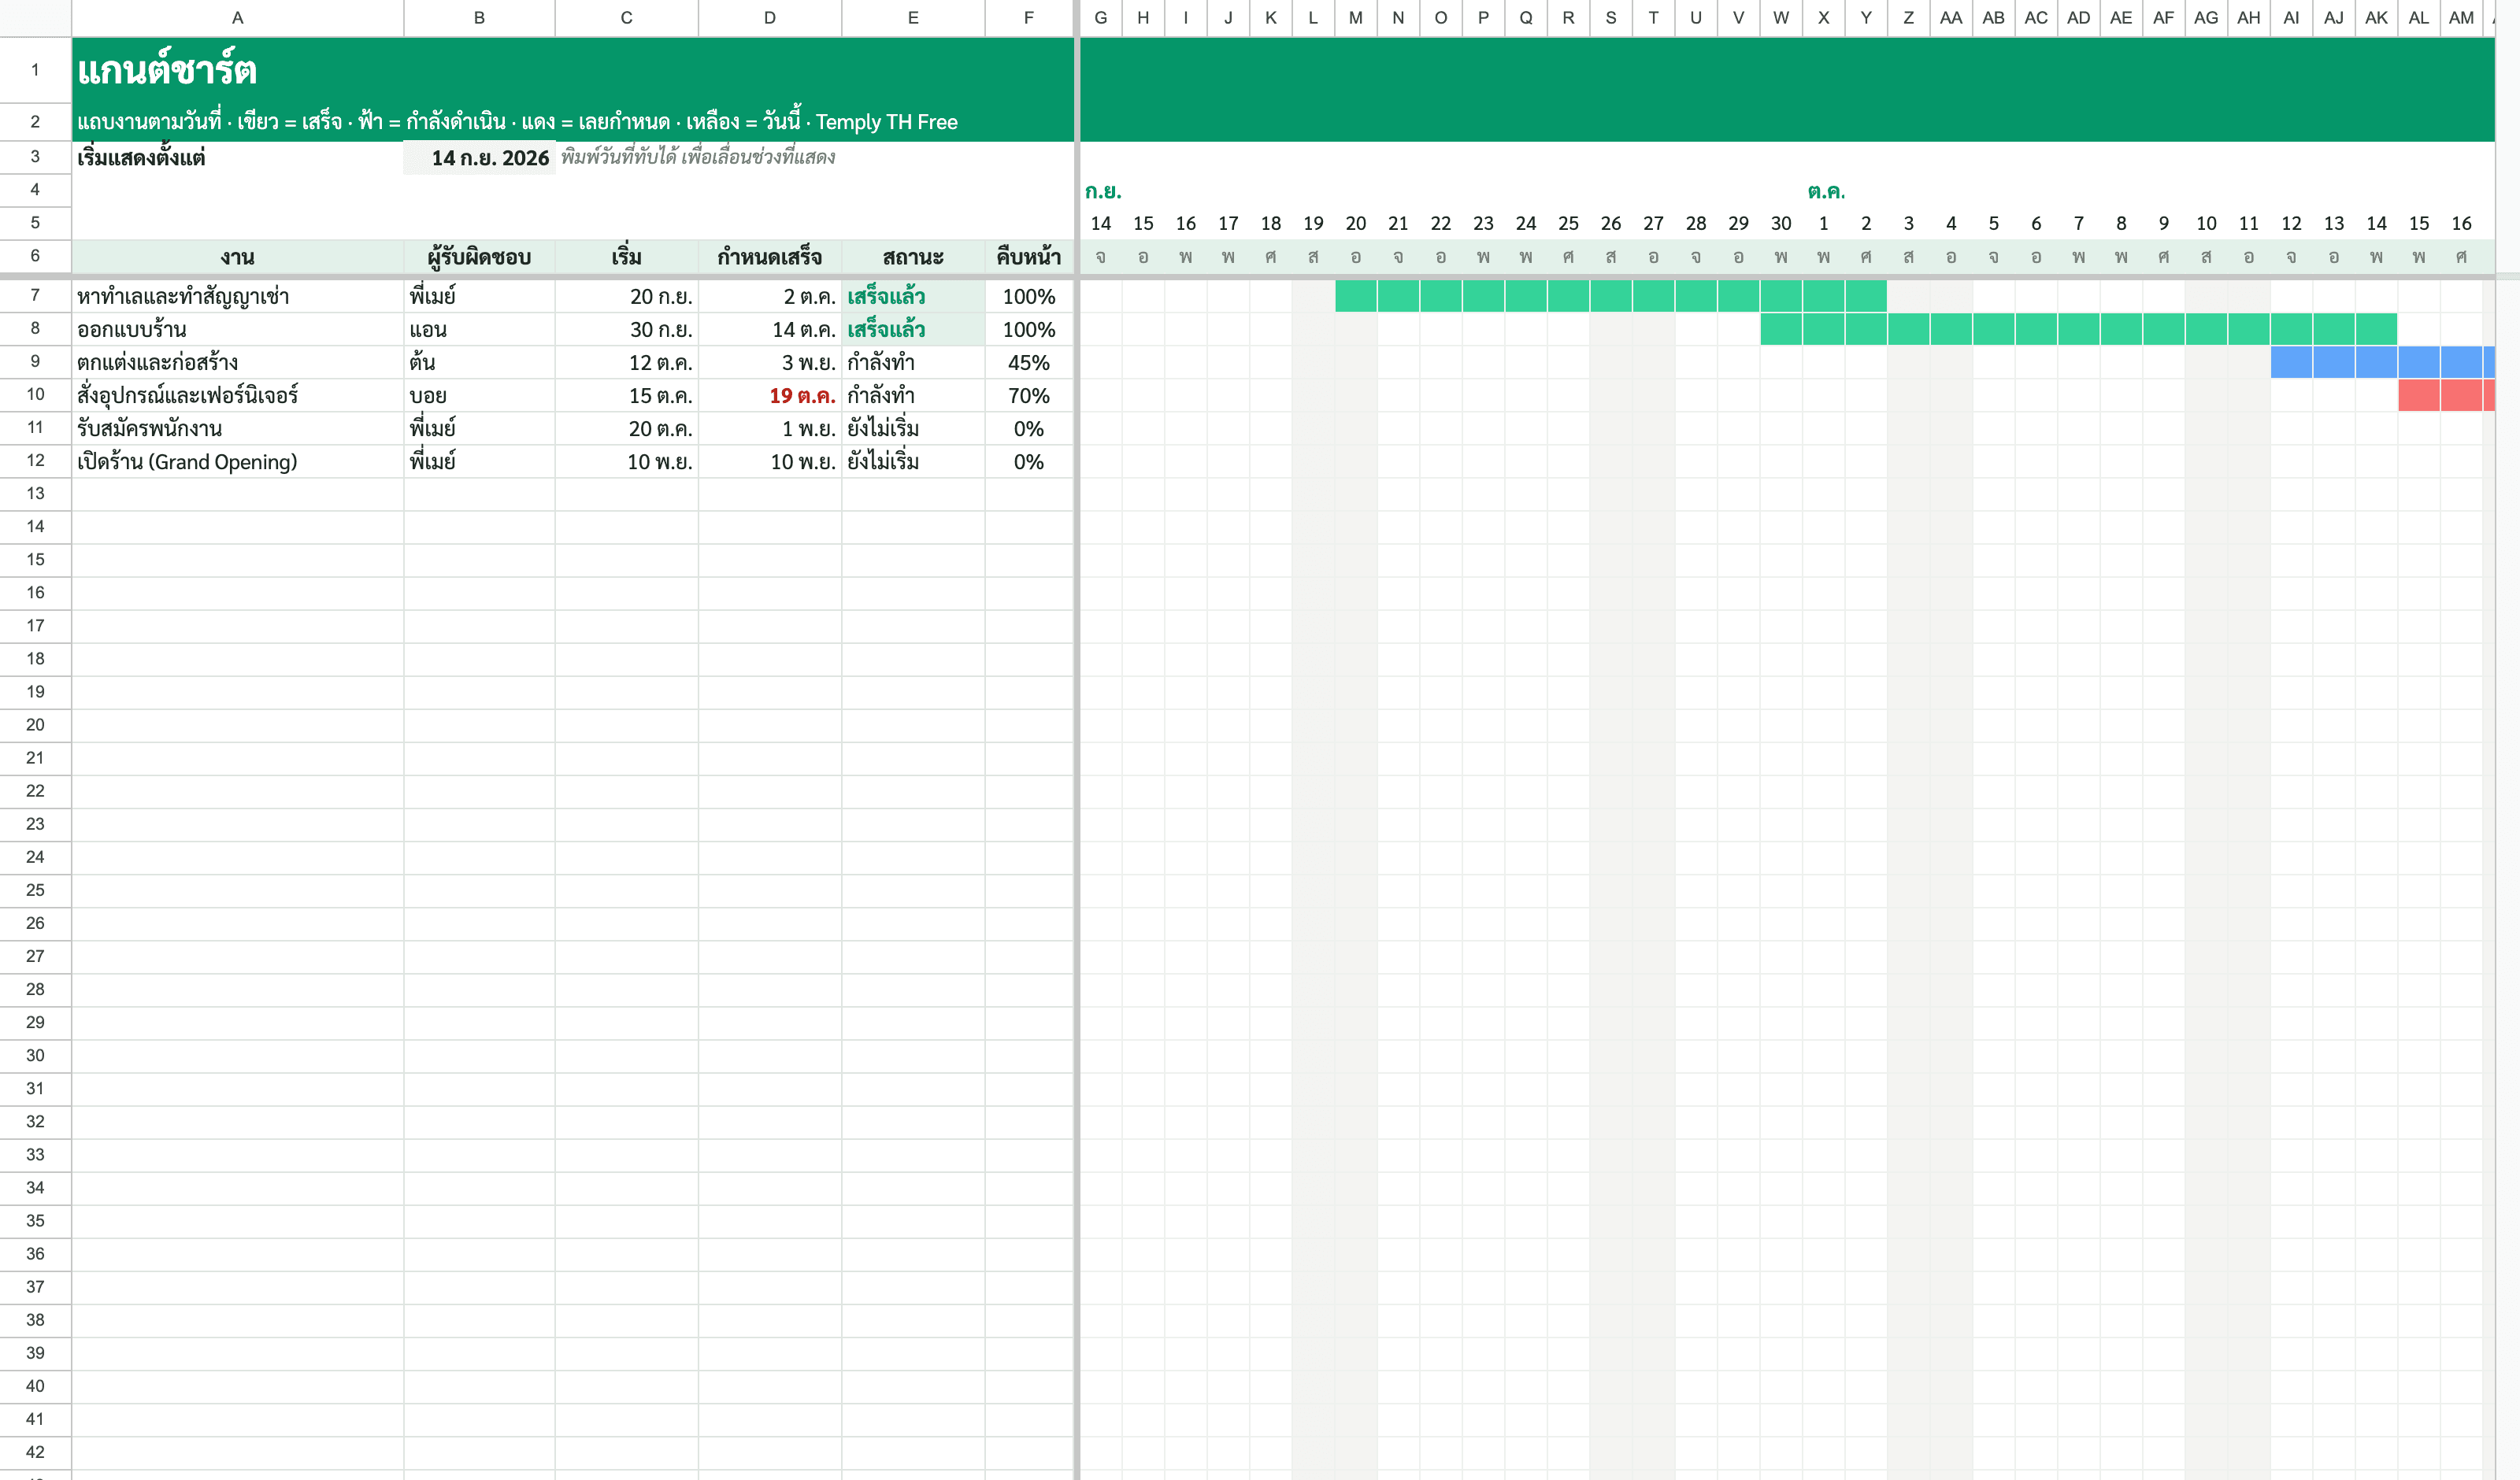
Task: Select task cell เปิดร้าน (Grand Opening)
Action: (x=238, y=461)
